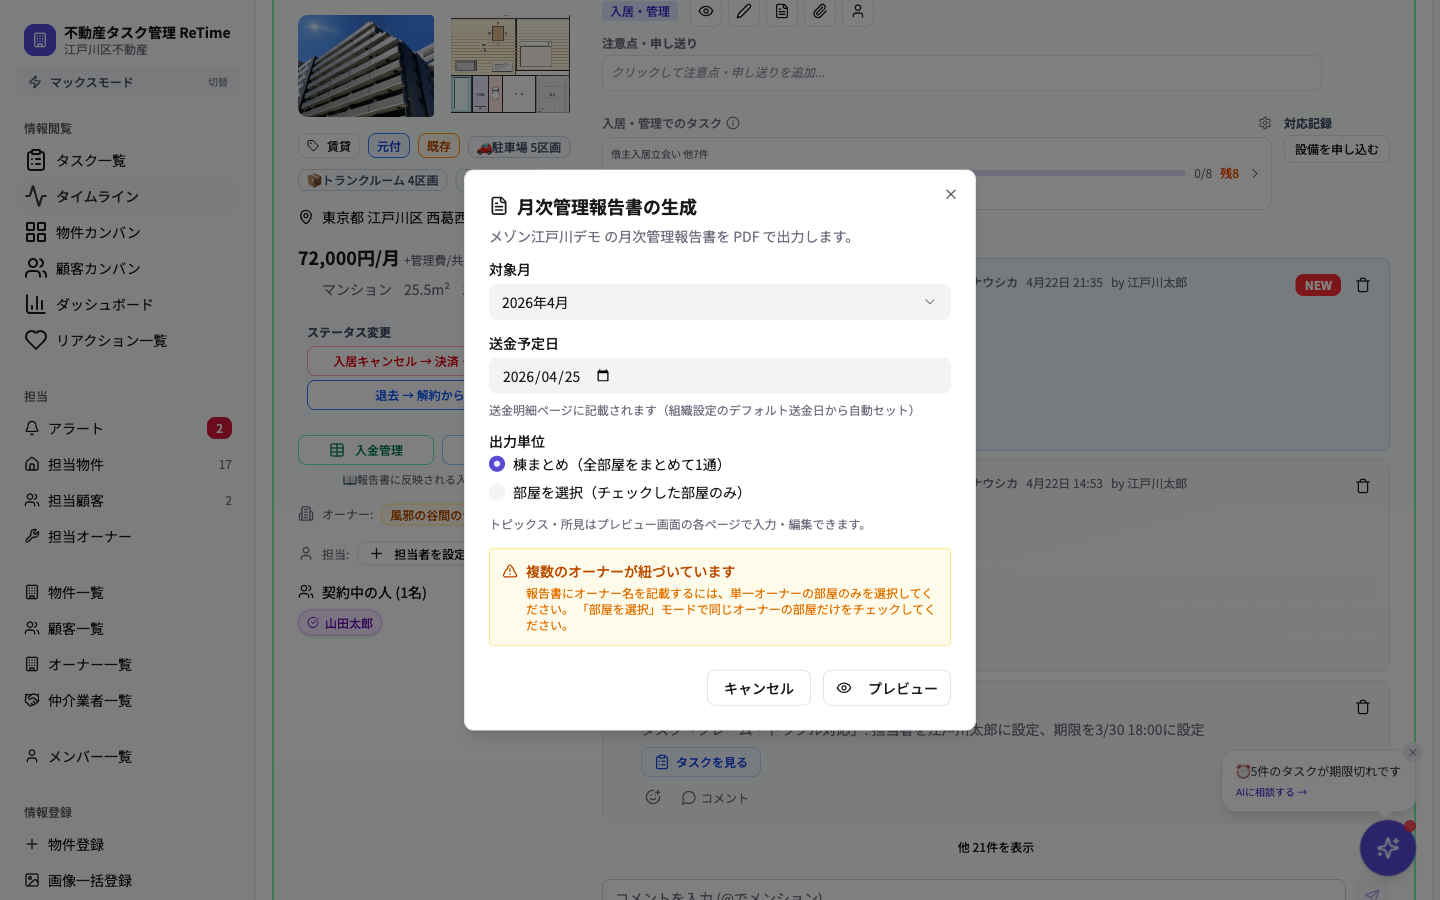Click the メンバー一覧 person icon
The height and width of the screenshot is (900, 1440).
coord(32,756)
